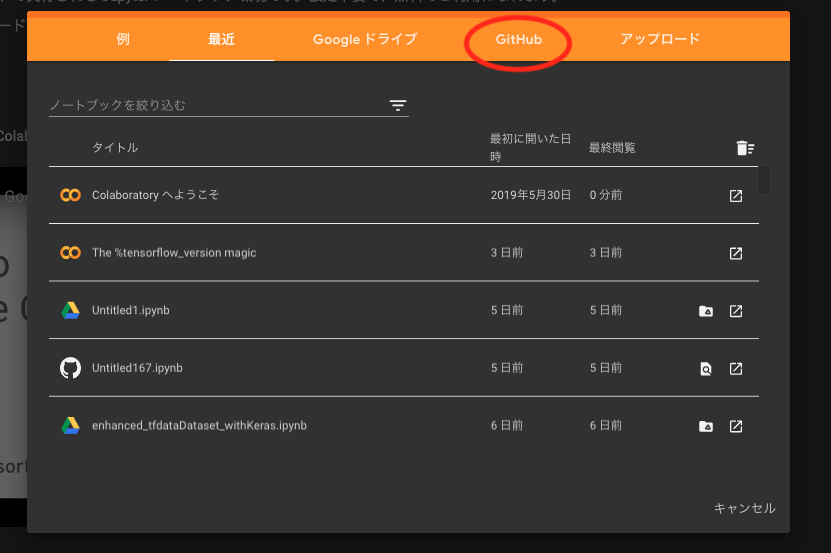Click the notebook list scrollbar
The image size is (831, 553).
tap(764, 180)
